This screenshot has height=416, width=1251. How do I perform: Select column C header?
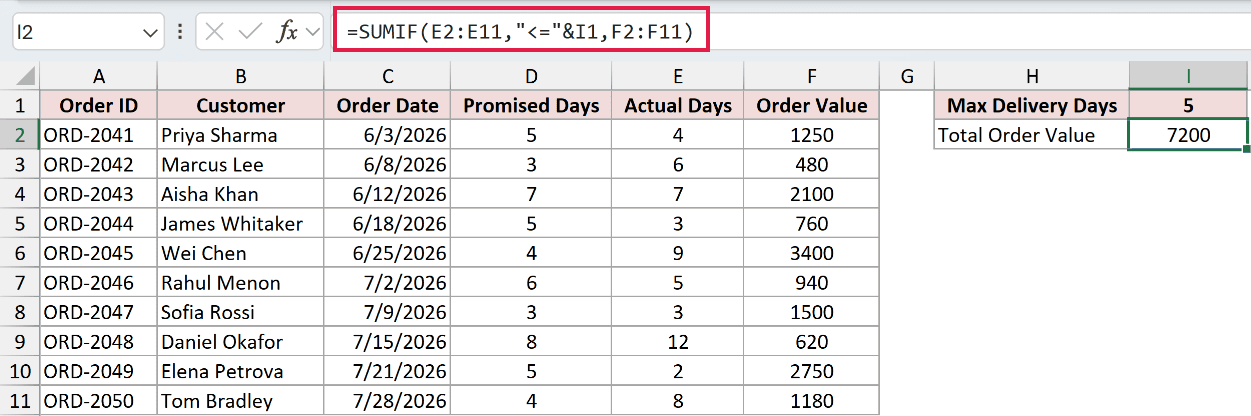pyautogui.click(x=387, y=75)
